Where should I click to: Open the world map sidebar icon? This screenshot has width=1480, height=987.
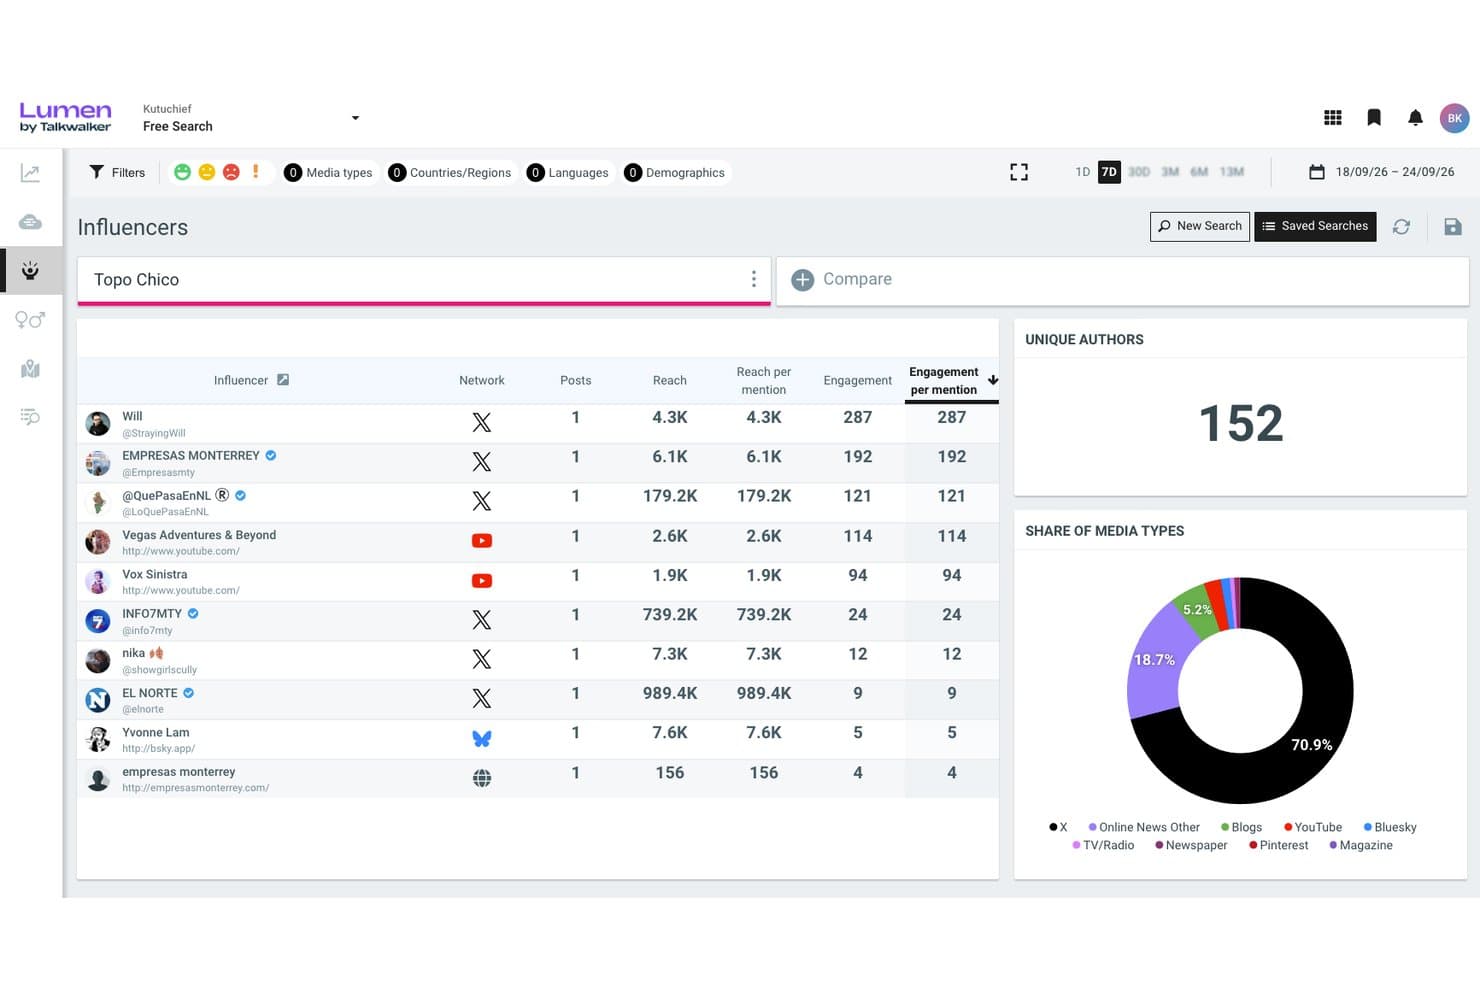(30, 369)
